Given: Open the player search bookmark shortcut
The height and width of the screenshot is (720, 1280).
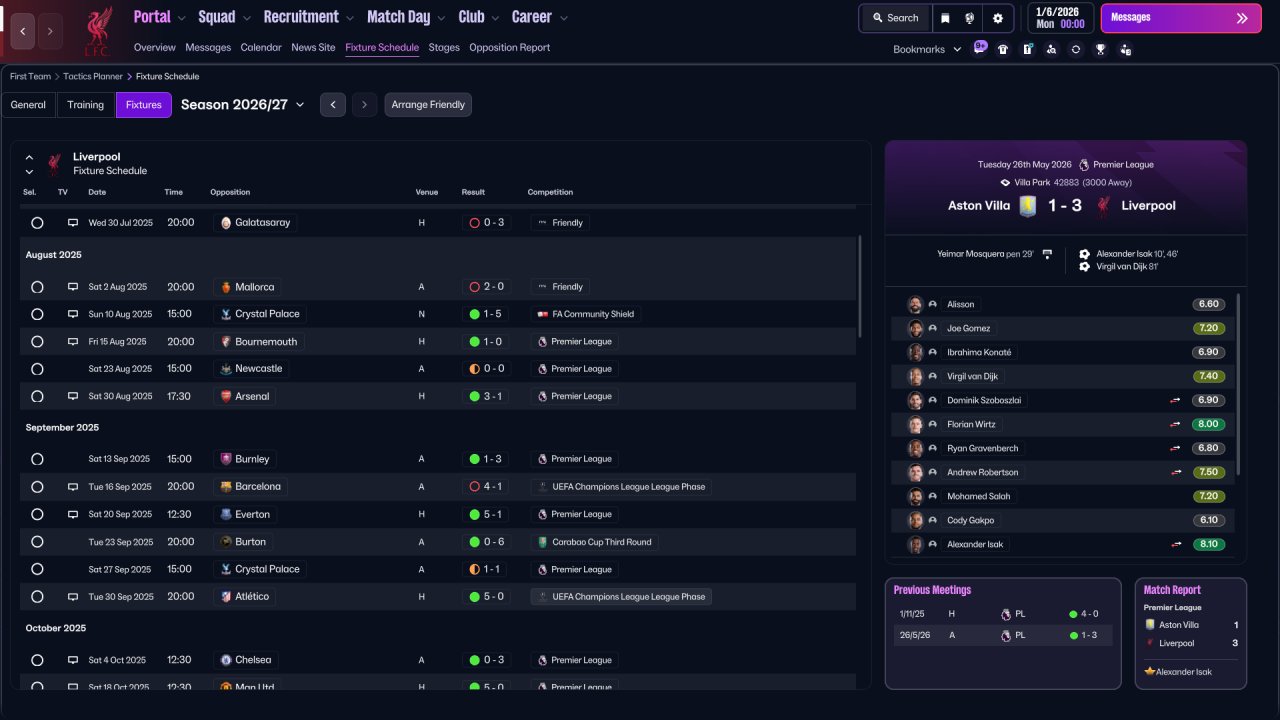Looking at the screenshot, I should tap(1051, 49).
